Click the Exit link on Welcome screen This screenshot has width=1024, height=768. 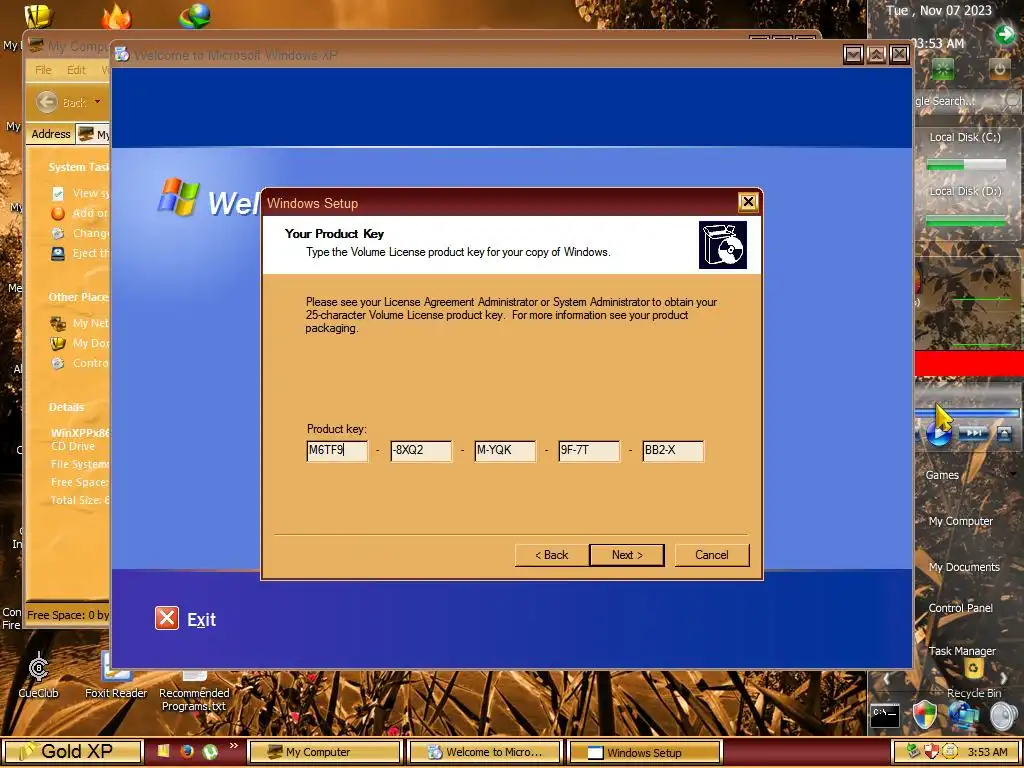tap(201, 620)
